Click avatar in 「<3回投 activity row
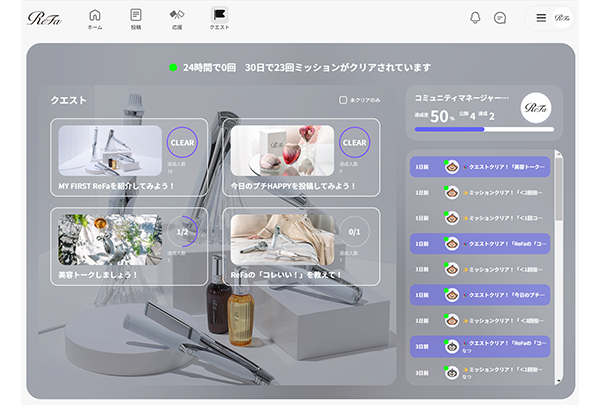The height and width of the screenshot is (405, 600). click(x=452, y=321)
